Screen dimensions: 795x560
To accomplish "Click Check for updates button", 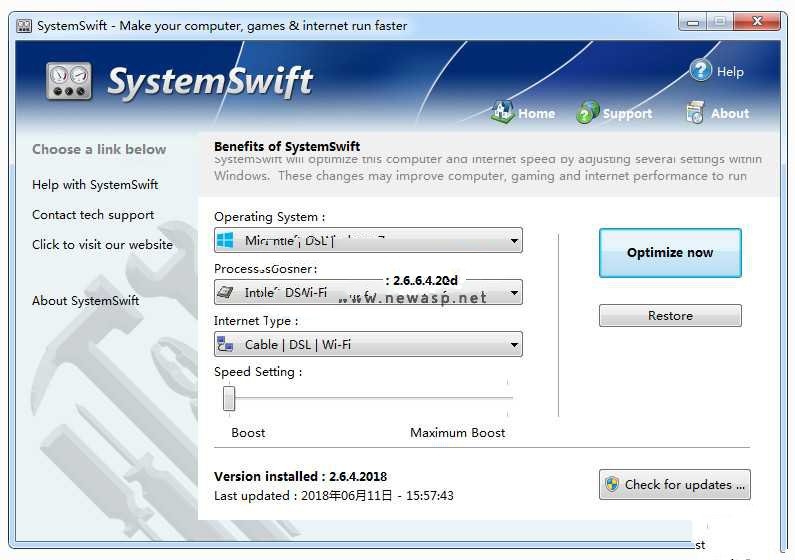I will tap(674, 484).
